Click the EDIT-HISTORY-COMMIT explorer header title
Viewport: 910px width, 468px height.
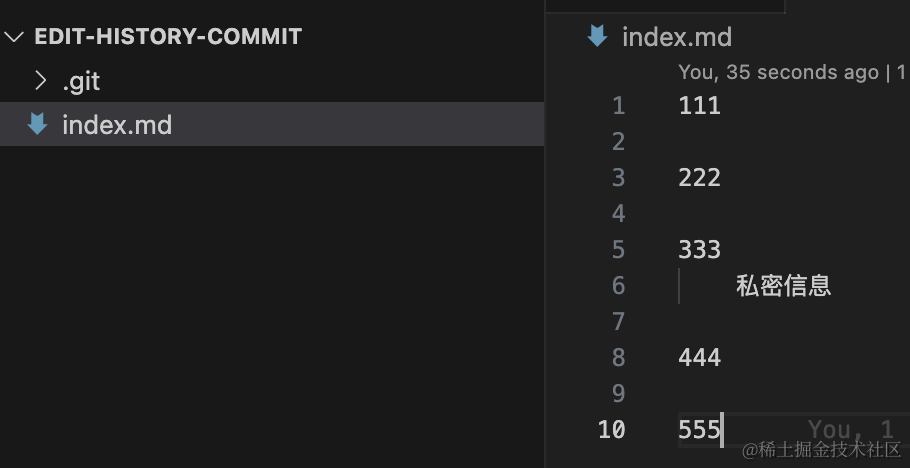point(167,37)
